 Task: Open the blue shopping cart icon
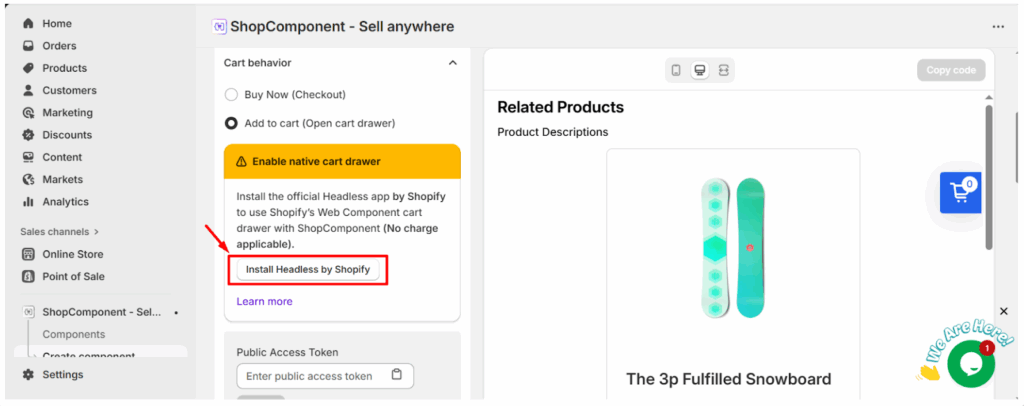(x=961, y=192)
